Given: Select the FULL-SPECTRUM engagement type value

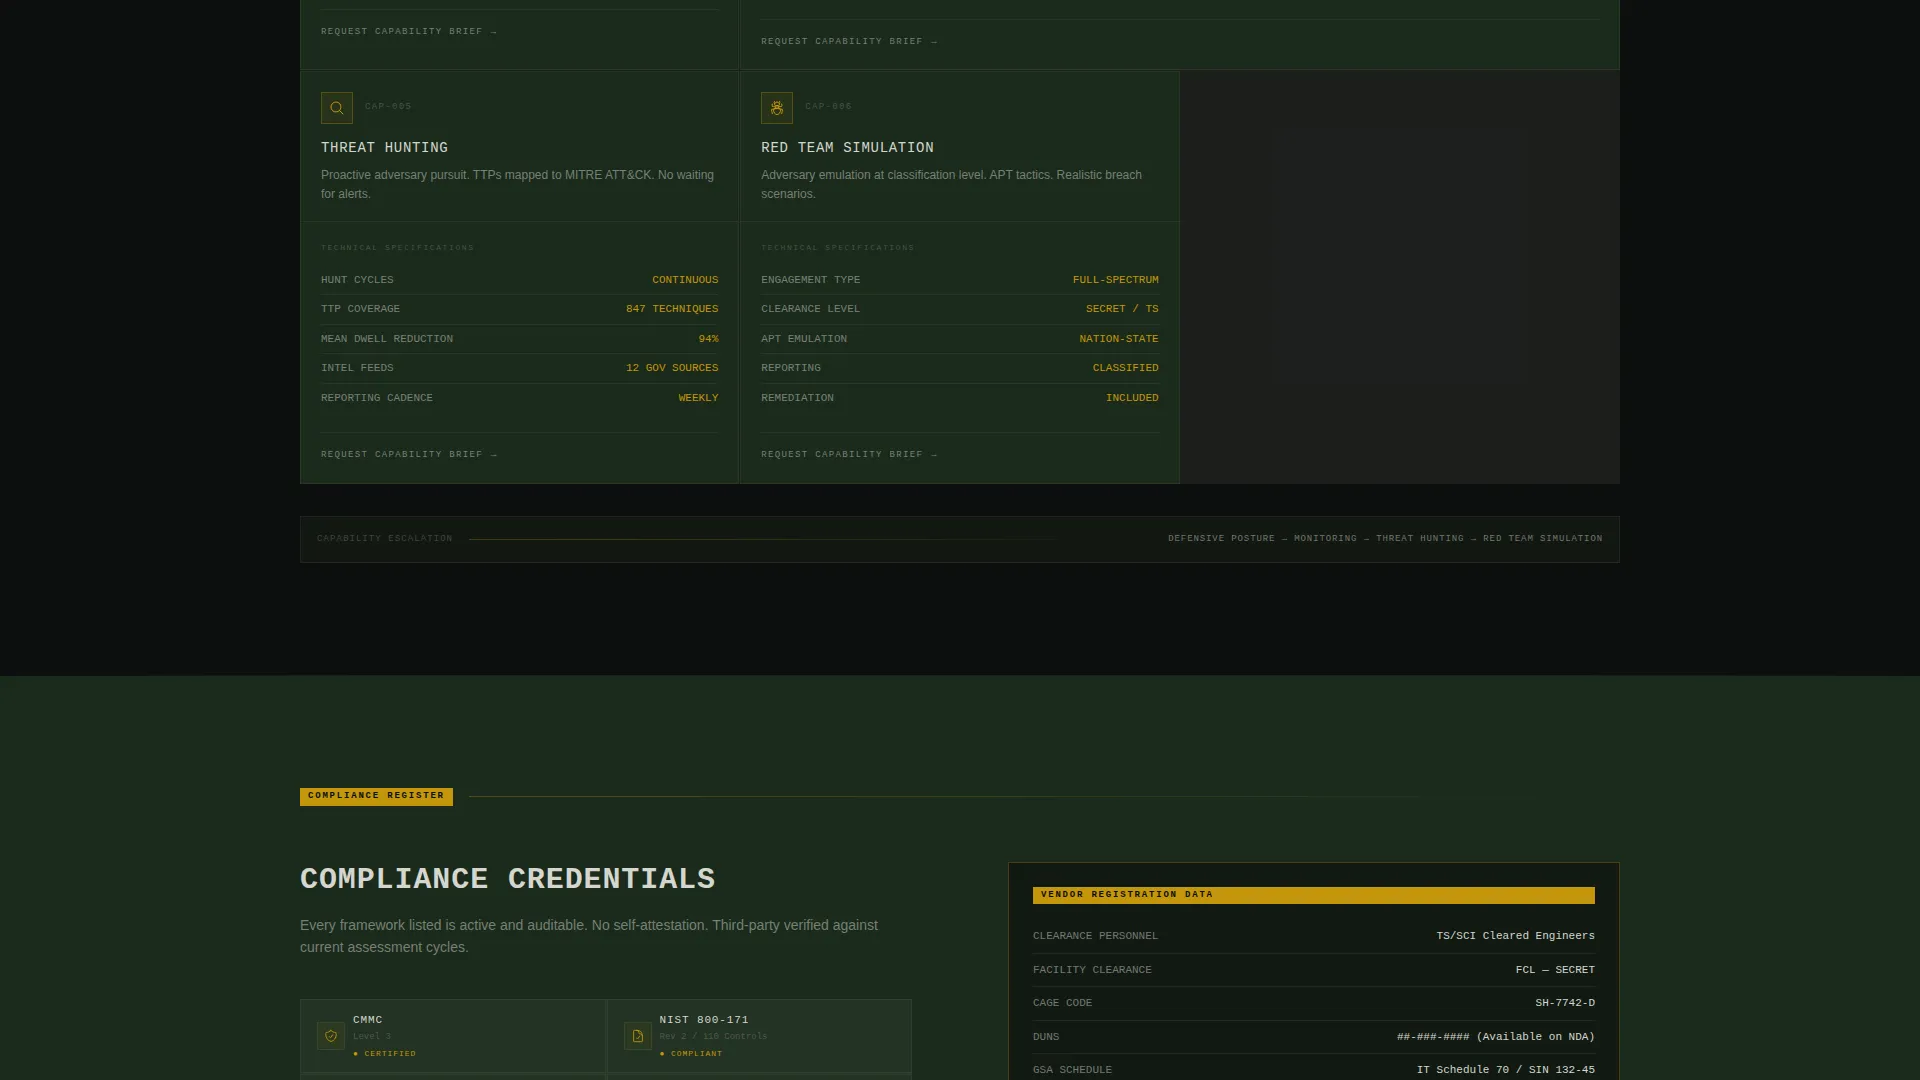Looking at the screenshot, I should coord(1116,280).
